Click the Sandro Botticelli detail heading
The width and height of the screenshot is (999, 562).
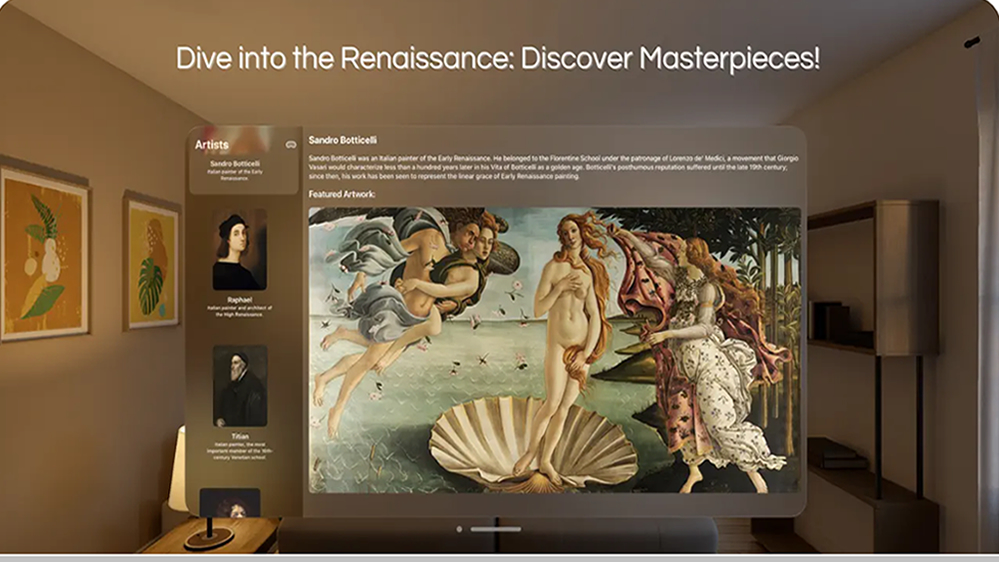pos(343,140)
